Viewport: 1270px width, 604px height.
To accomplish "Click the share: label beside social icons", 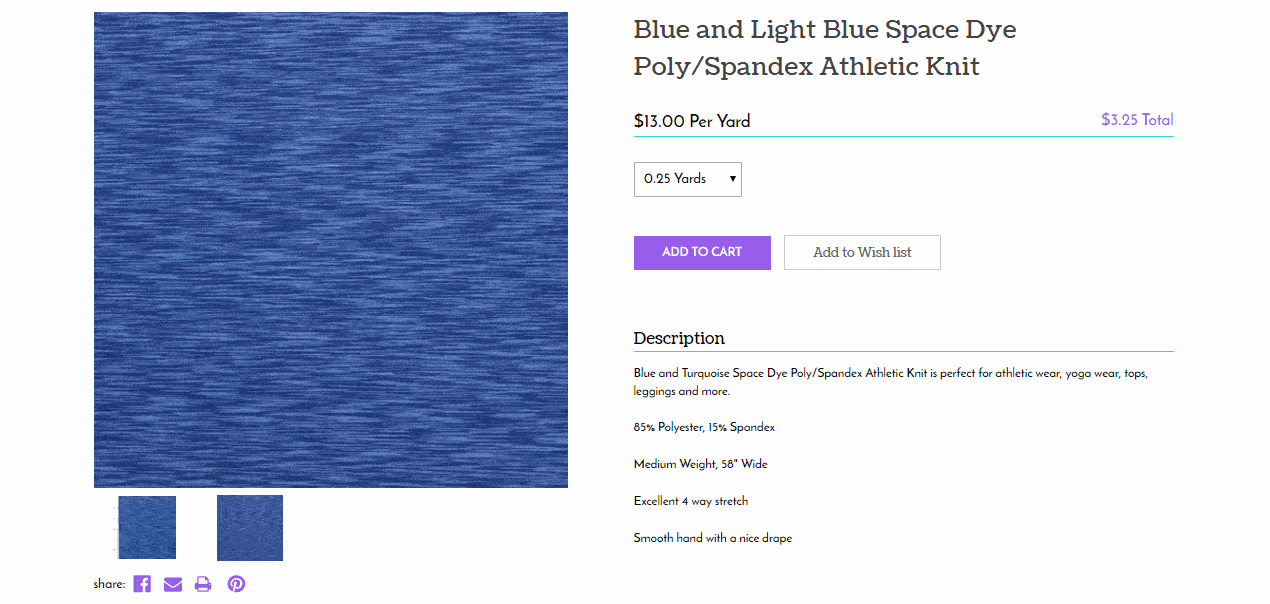I will click(109, 584).
